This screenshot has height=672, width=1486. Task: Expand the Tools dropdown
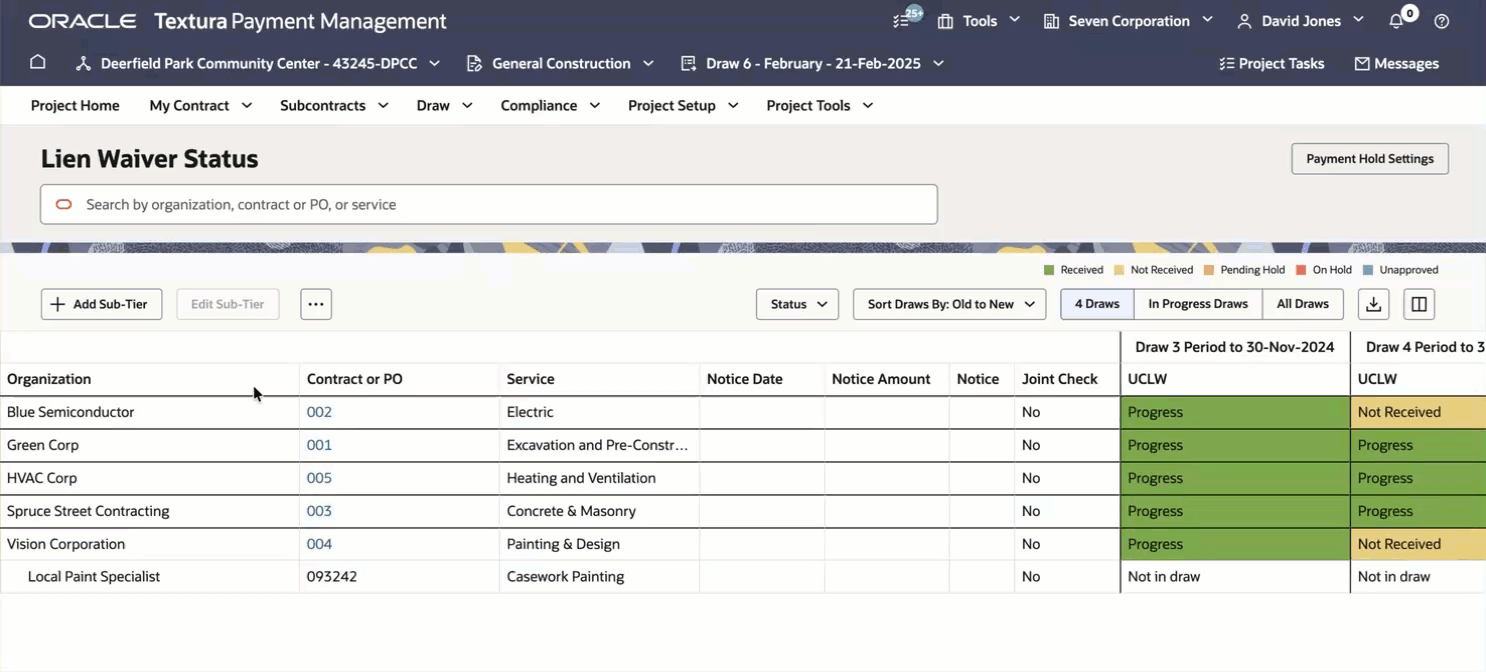point(1014,20)
